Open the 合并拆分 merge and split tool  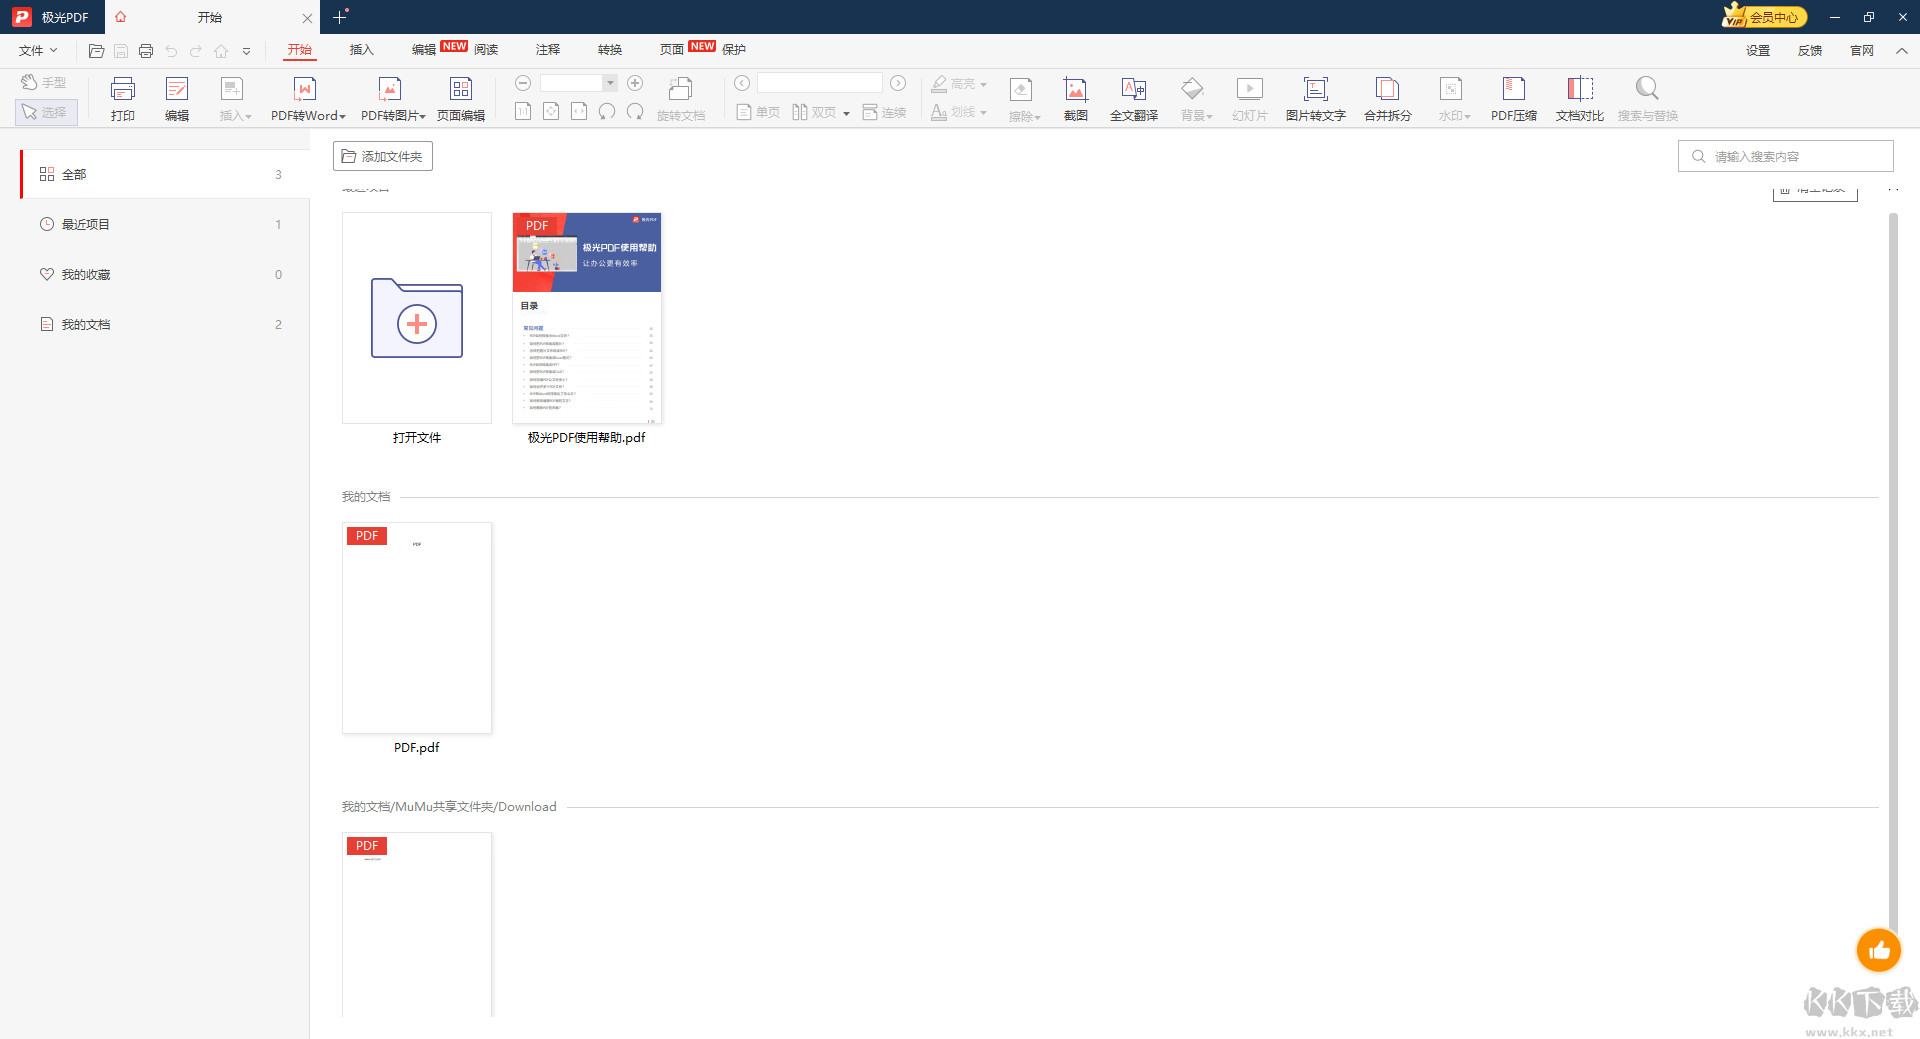pos(1388,99)
